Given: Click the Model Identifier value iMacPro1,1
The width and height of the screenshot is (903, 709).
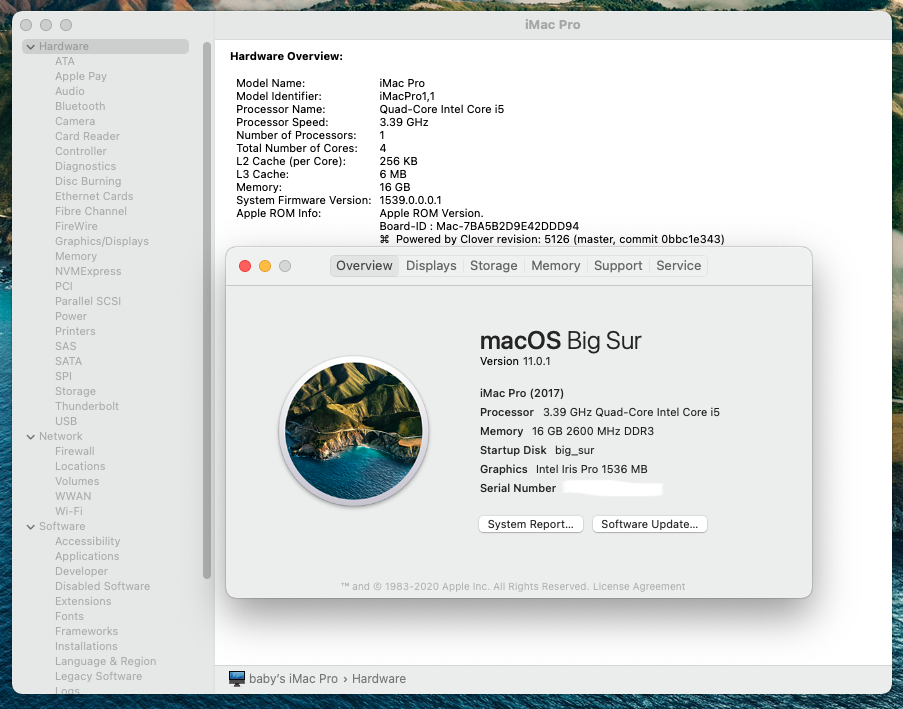Looking at the screenshot, I should 407,96.
